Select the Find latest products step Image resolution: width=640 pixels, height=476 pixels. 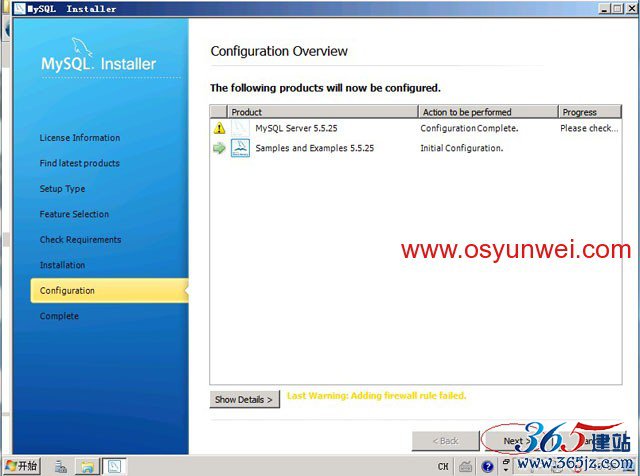(x=80, y=163)
